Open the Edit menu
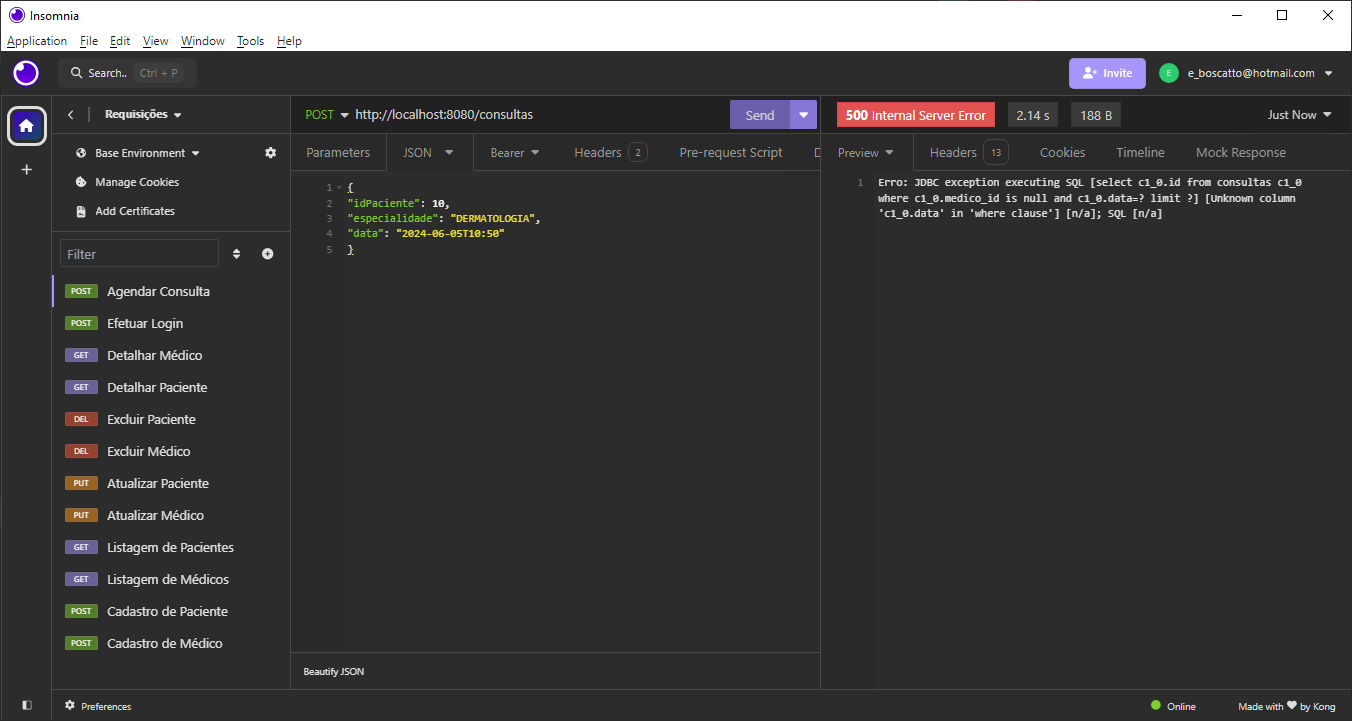Image resolution: width=1352 pixels, height=721 pixels. pyautogui.click(x=120, y=41)
